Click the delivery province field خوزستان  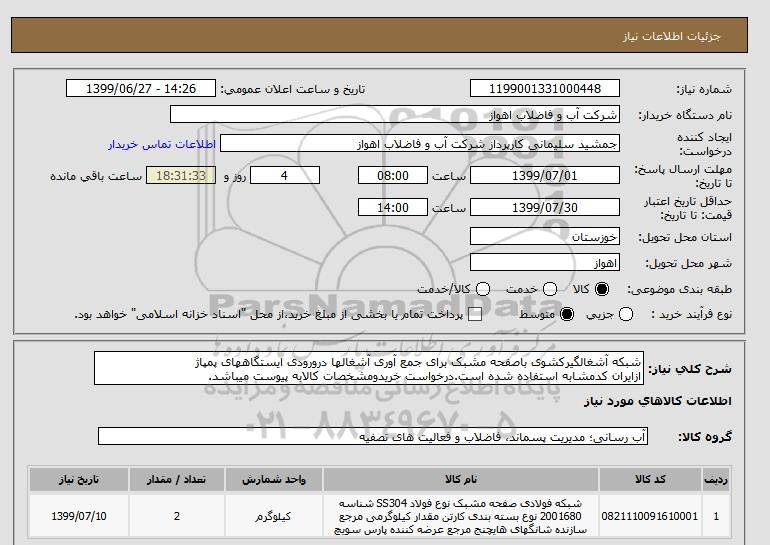pos(545,237)
